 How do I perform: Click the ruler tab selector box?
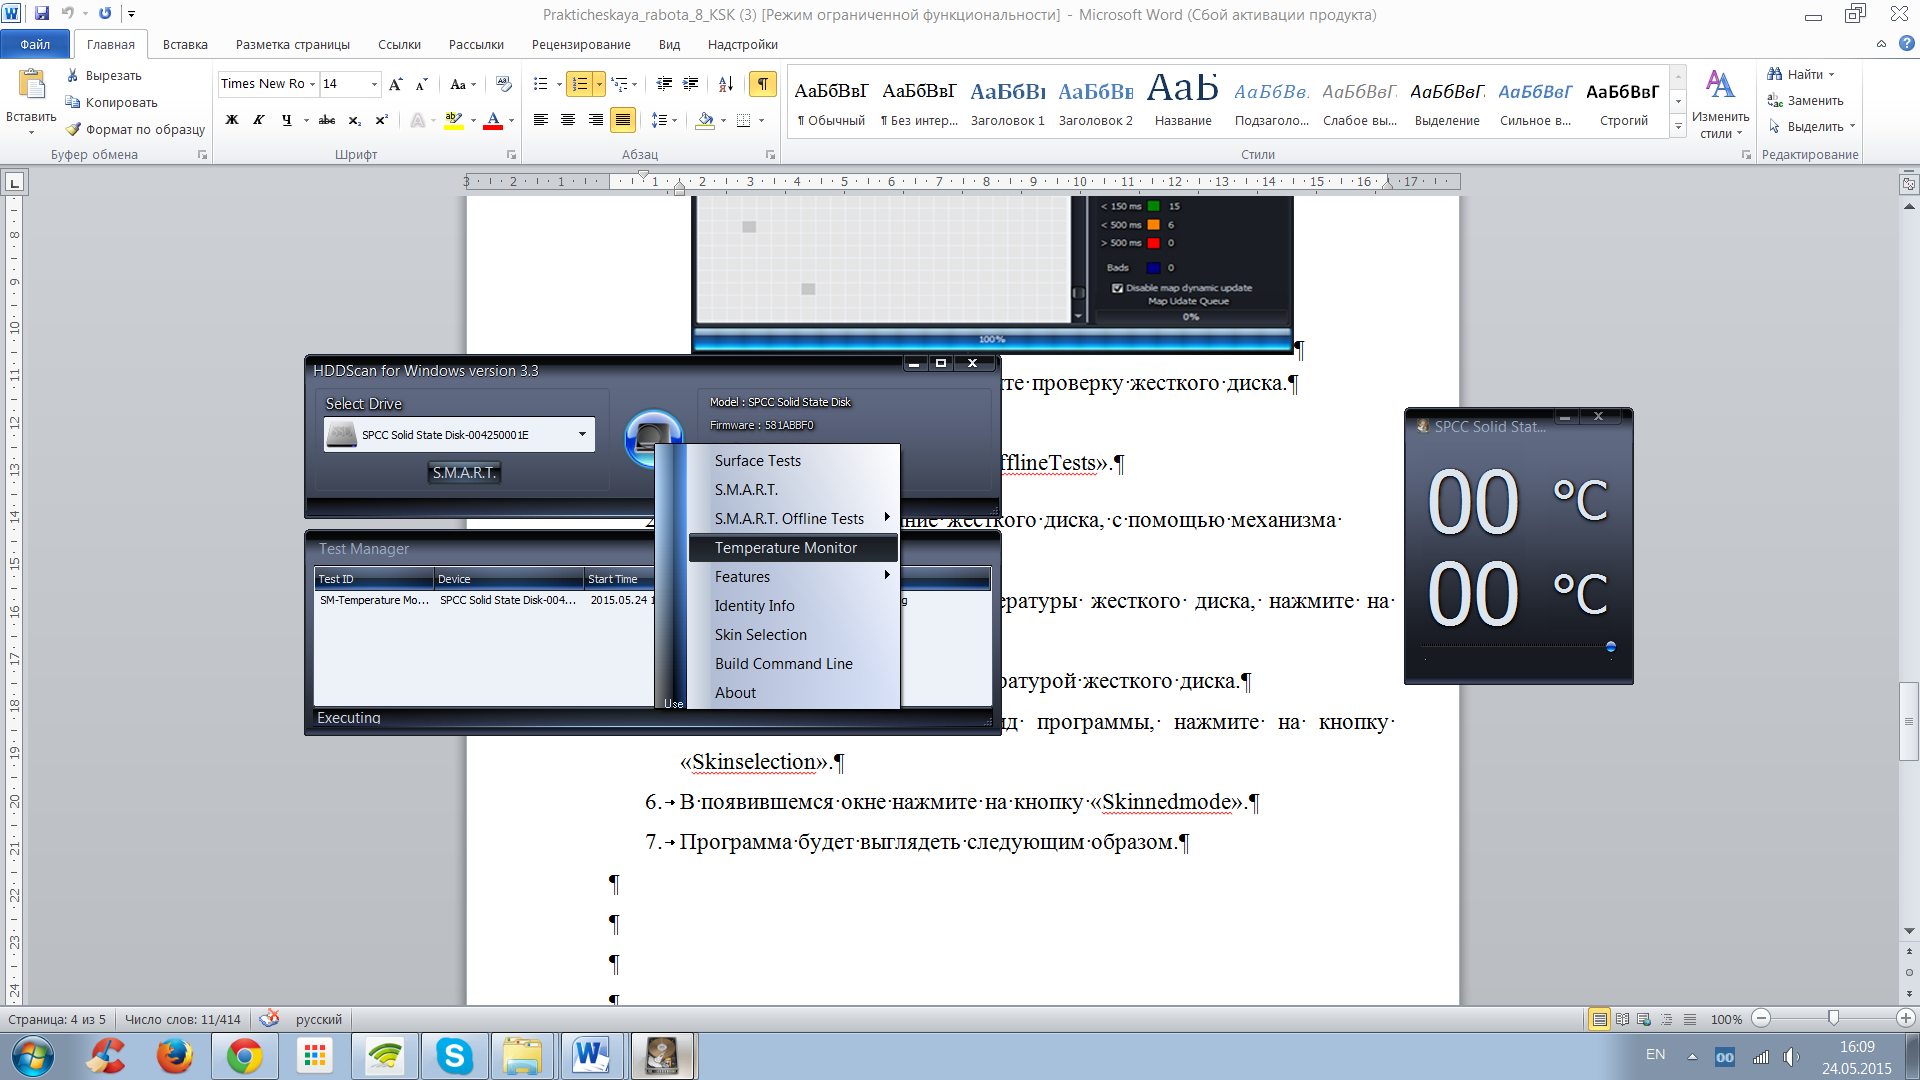[x=15, y=183]
